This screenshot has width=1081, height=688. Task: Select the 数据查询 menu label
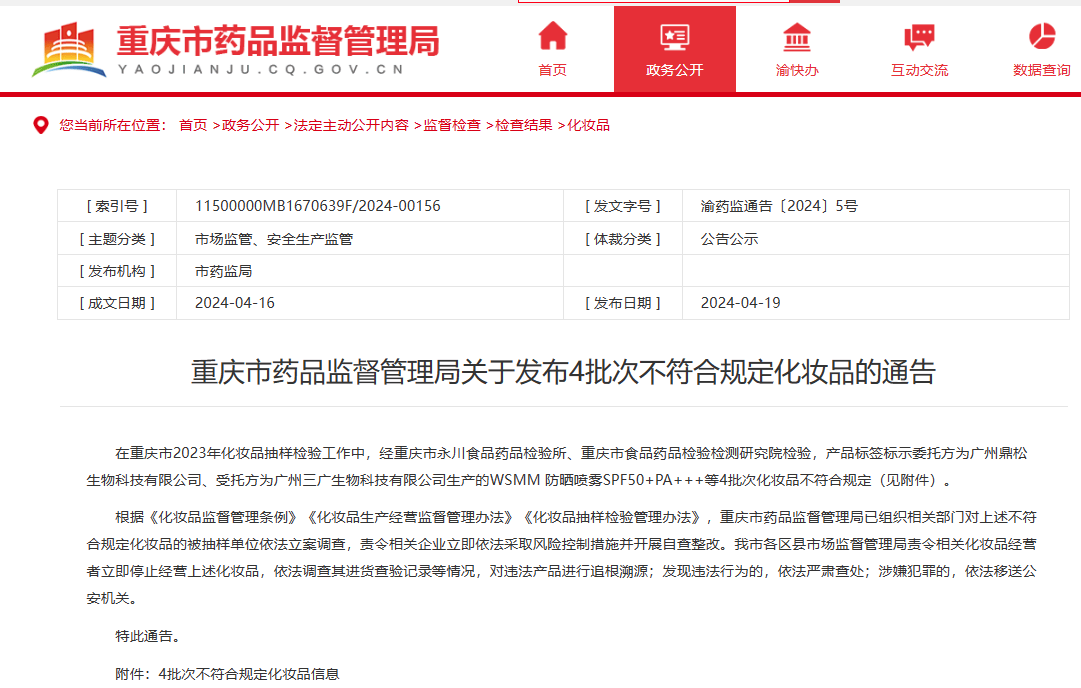[x=1041, y=70]
